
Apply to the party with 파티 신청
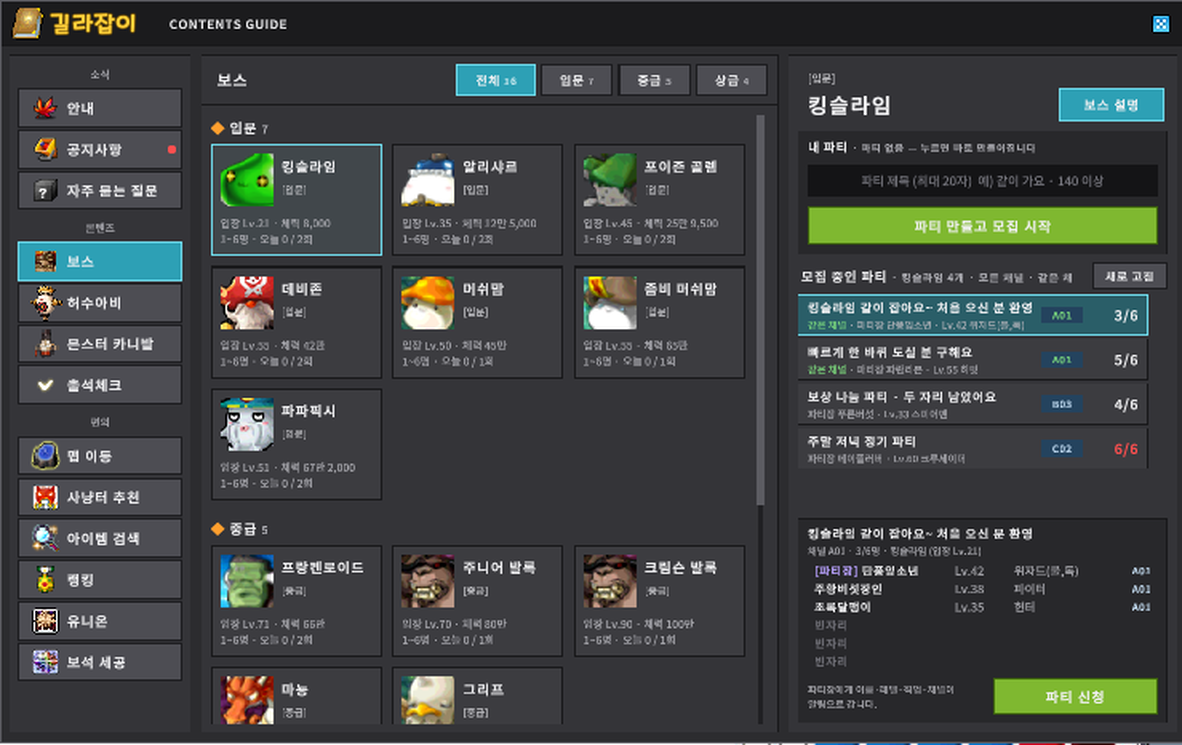[1075, 696]
